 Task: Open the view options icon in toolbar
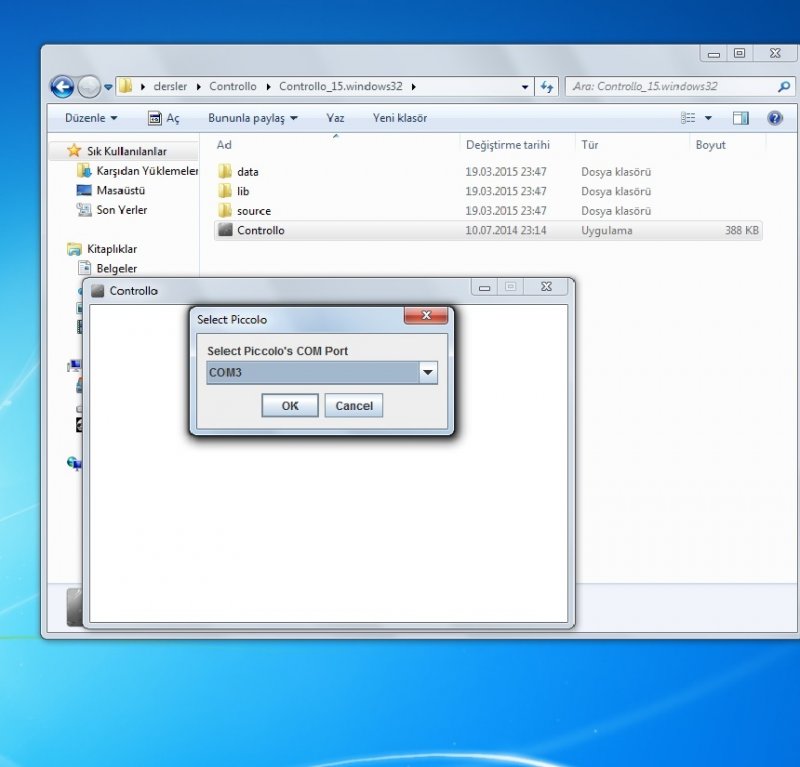(689, 118)
